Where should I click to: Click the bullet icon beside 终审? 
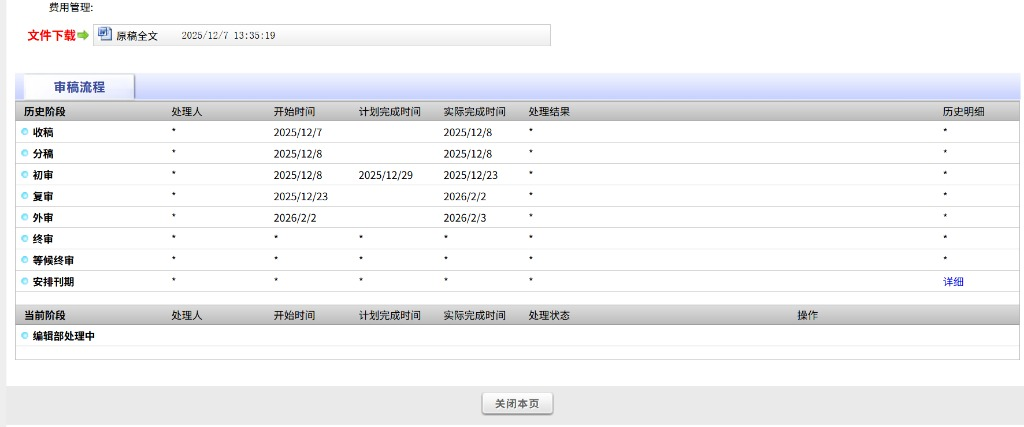pos(25,238)
